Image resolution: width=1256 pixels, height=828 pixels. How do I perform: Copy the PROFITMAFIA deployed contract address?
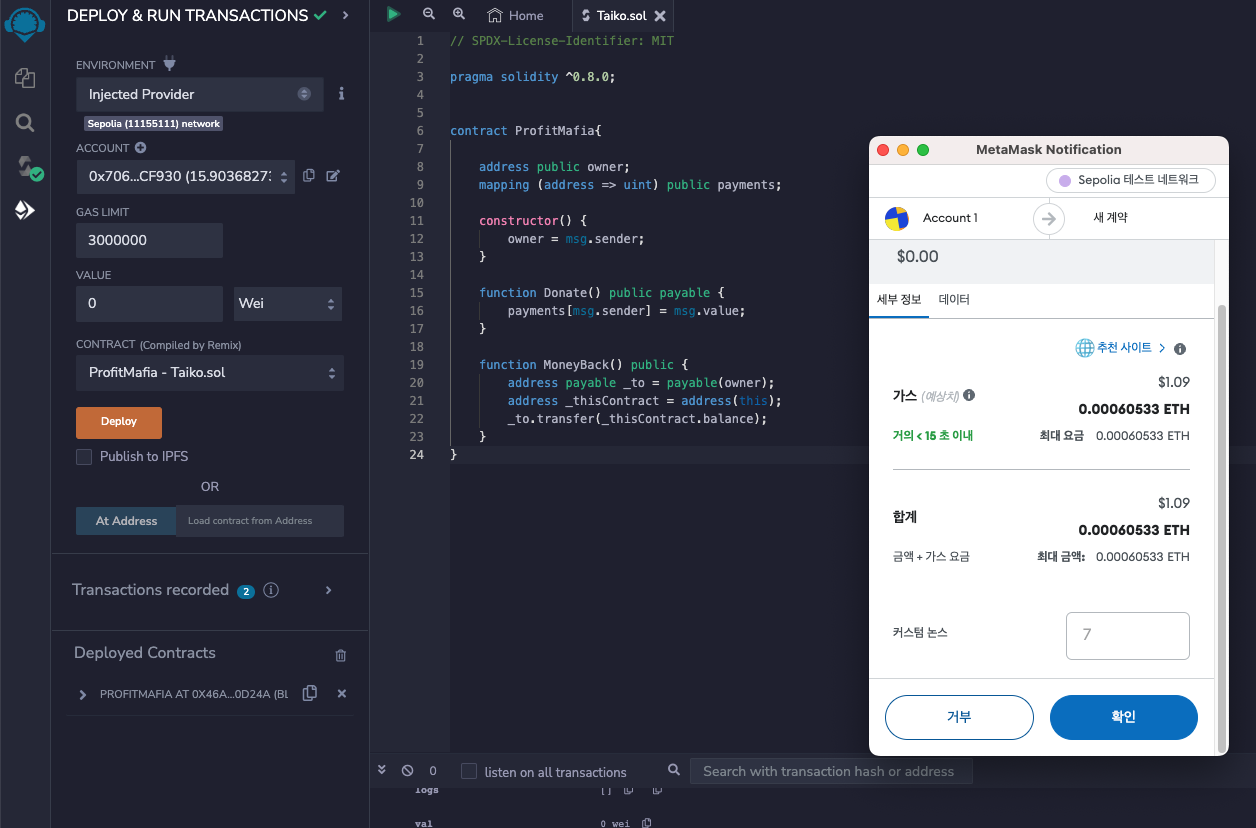(x=310, y=693)
